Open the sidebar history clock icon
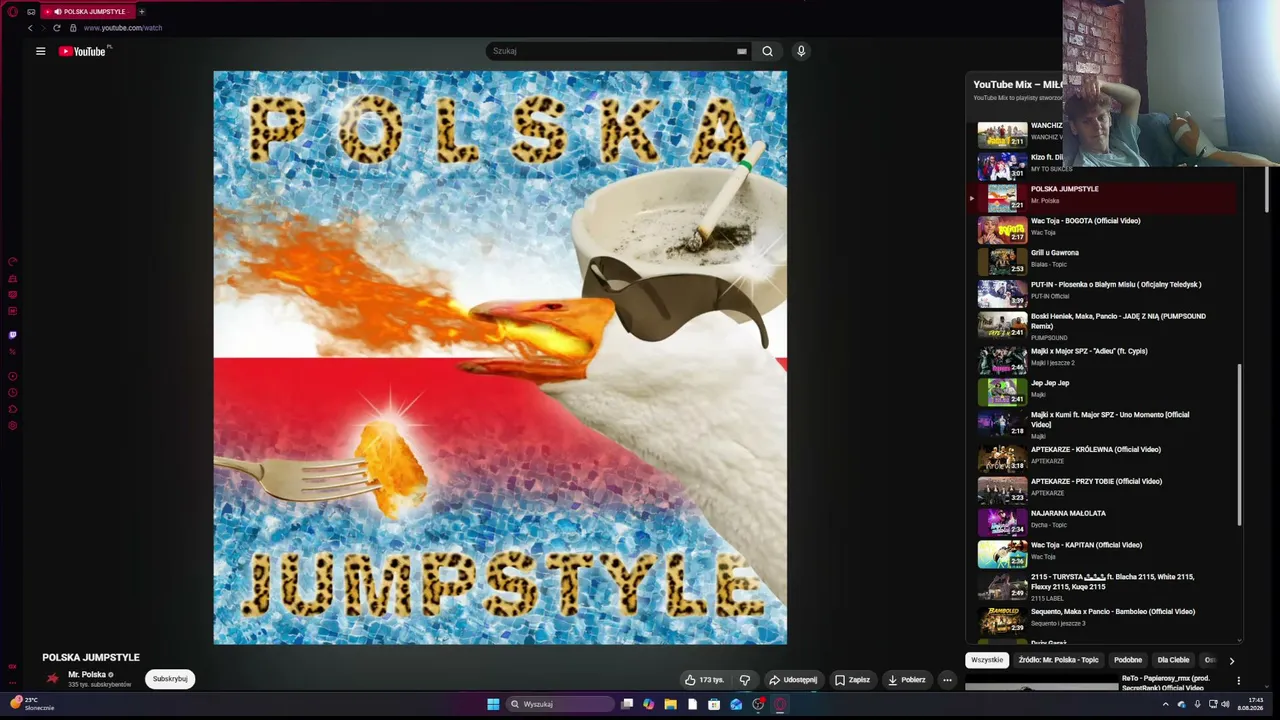Screen dimensions: 1280x720 pos(13,393)
